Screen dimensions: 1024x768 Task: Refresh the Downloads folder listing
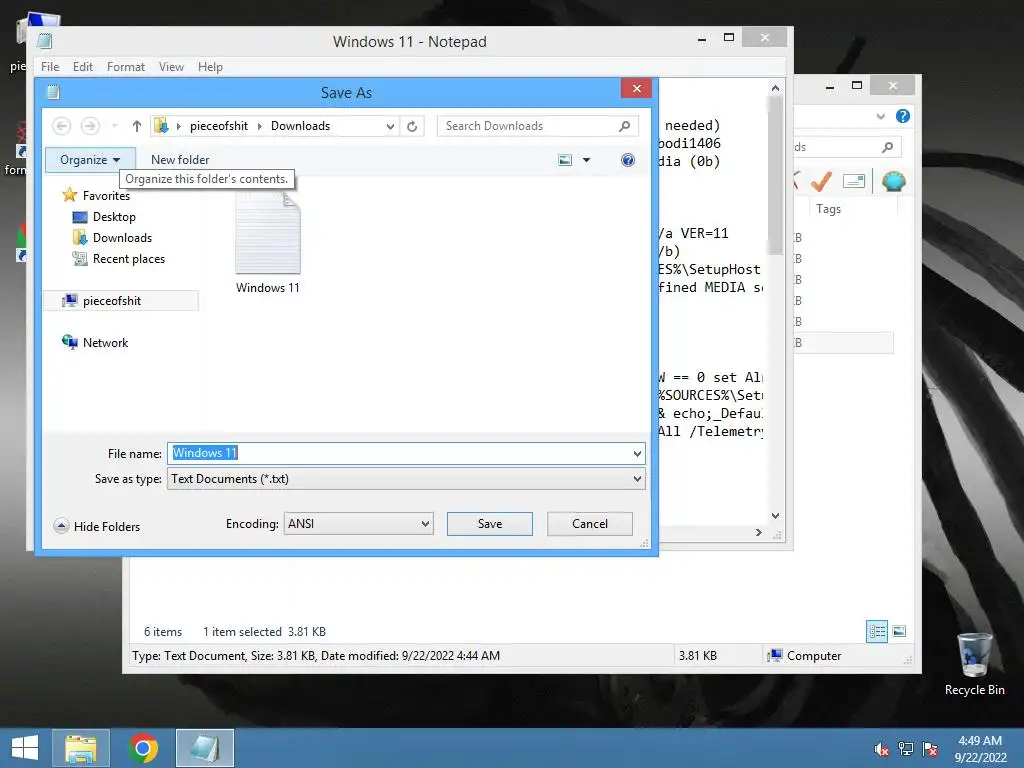[412, 126]
